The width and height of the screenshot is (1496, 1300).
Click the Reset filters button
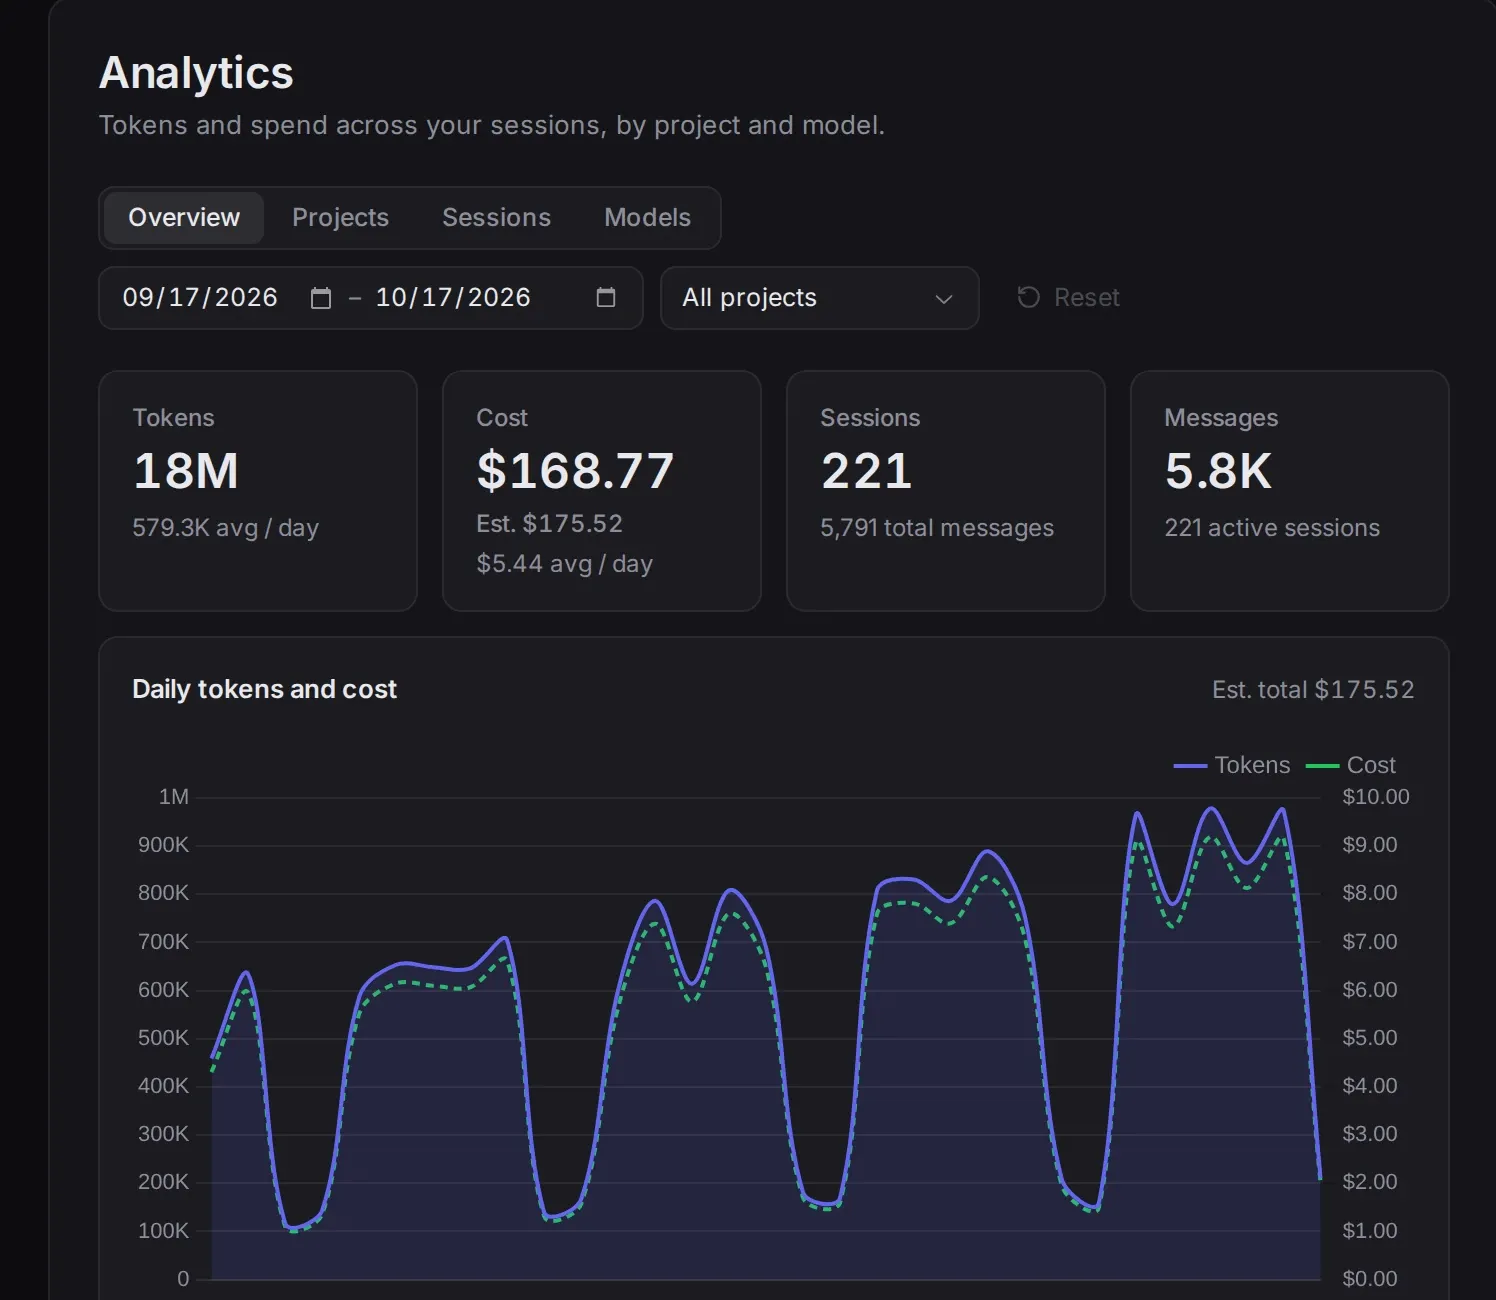(x=1068, y=298)
